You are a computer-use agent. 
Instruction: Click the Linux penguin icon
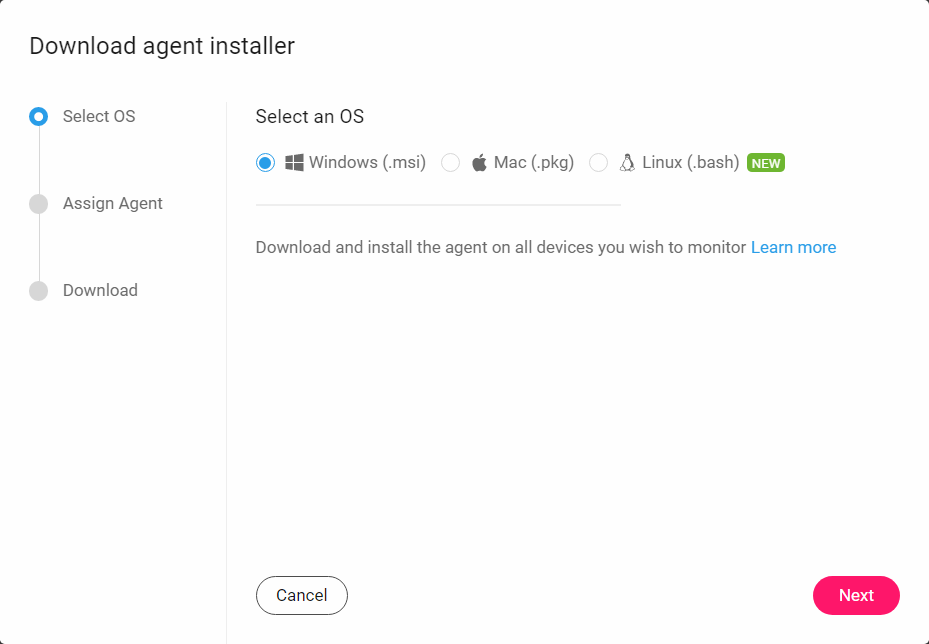pyautogui.click(x=626, y=162)
